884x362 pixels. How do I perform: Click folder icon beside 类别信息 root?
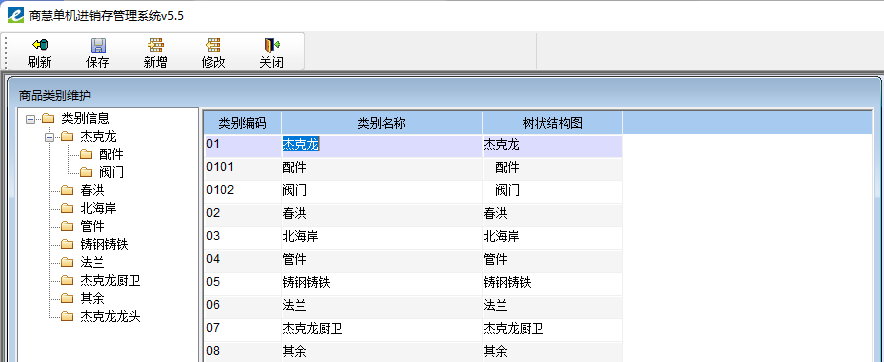pyautogui.click(x=48, y=118)
